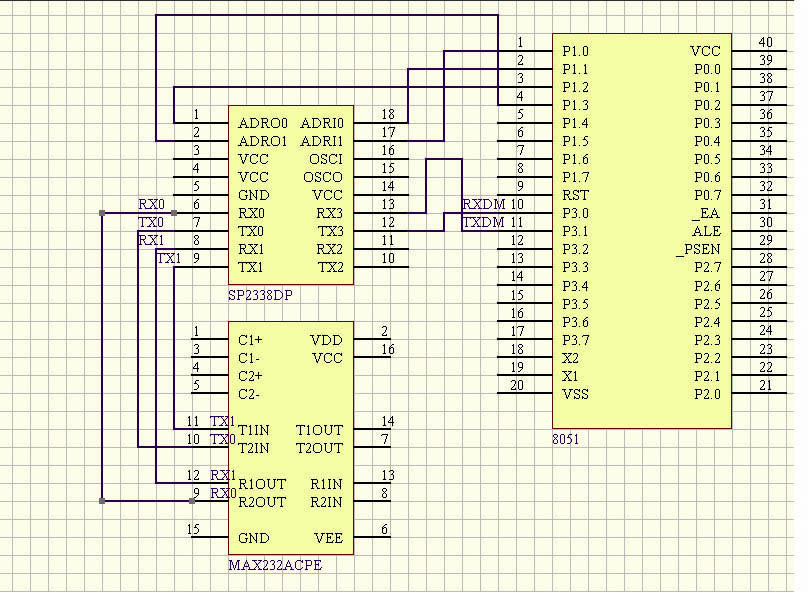Select the TXDM net label
Image resolution: width=808 pixels, height=592 pixels.
click(x=483, y=222)
